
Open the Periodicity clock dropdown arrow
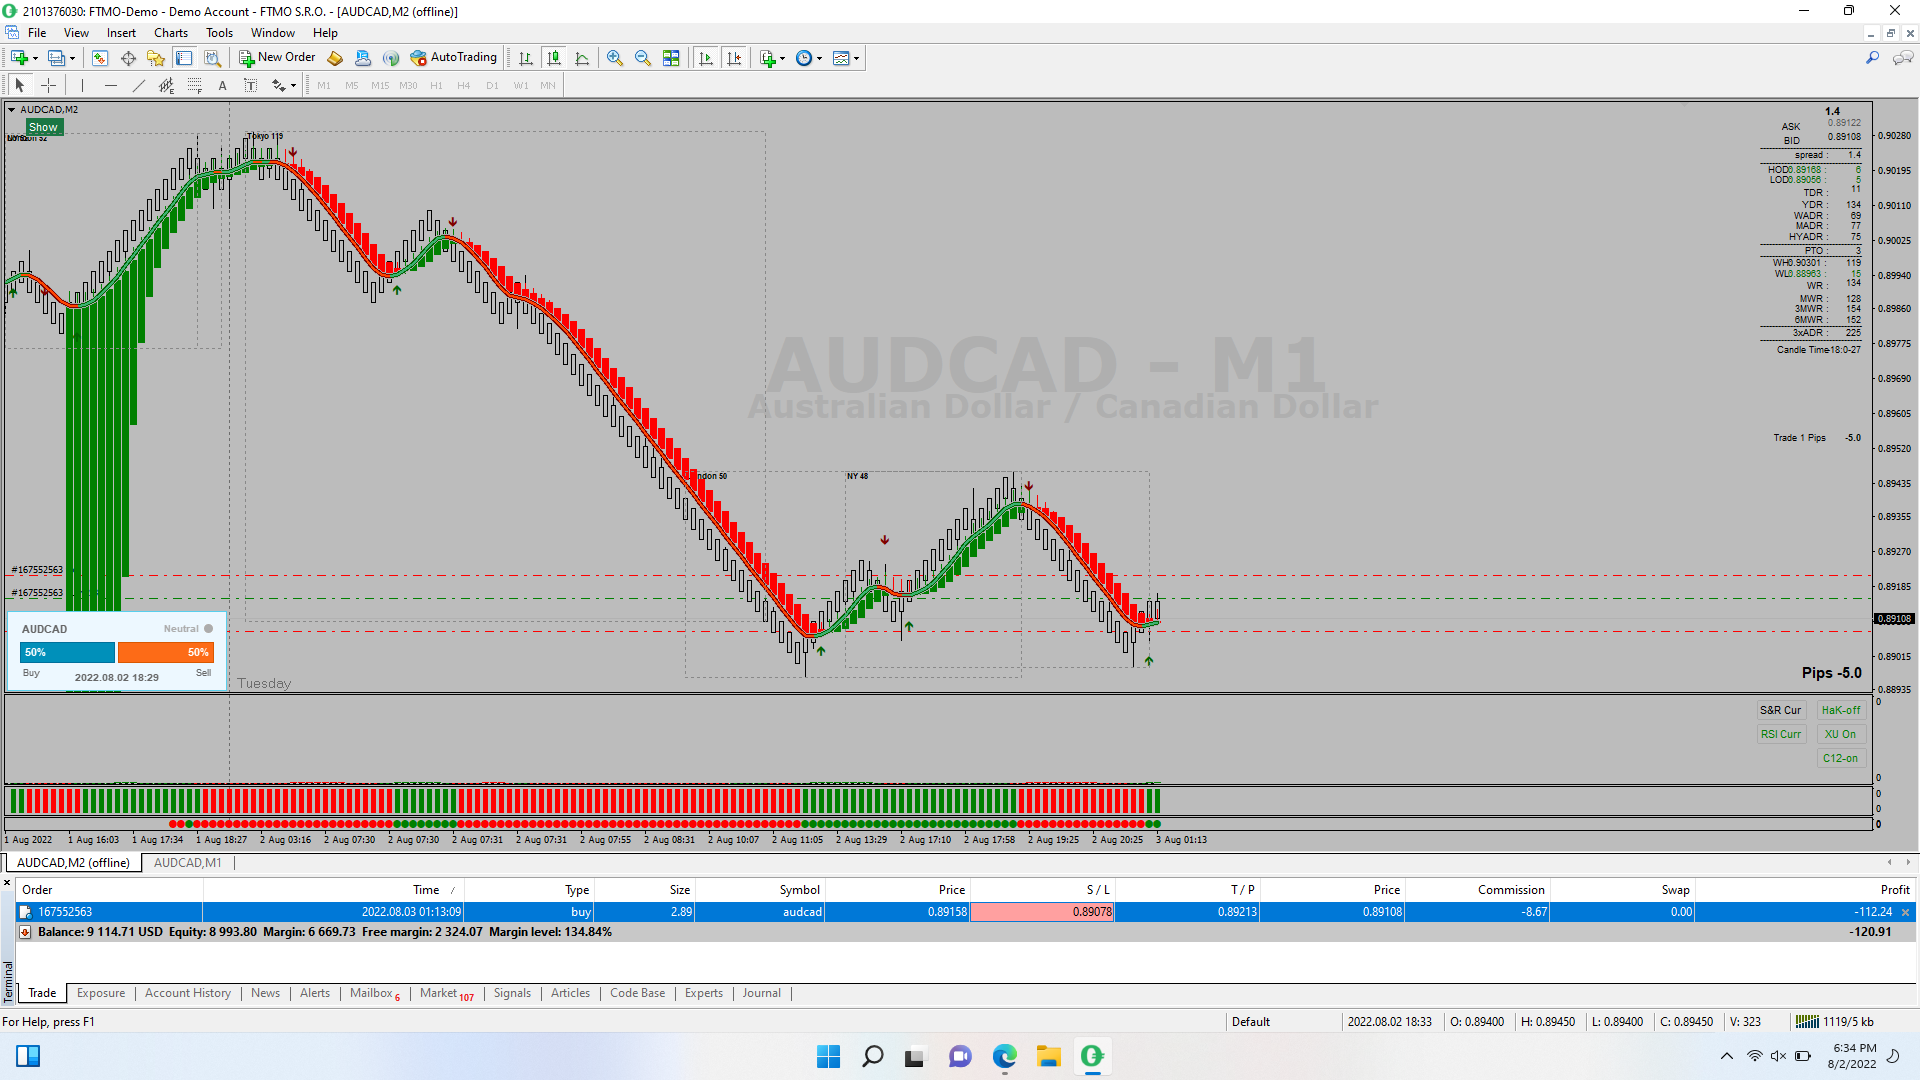pyautogui.click(x=820, y=58)
